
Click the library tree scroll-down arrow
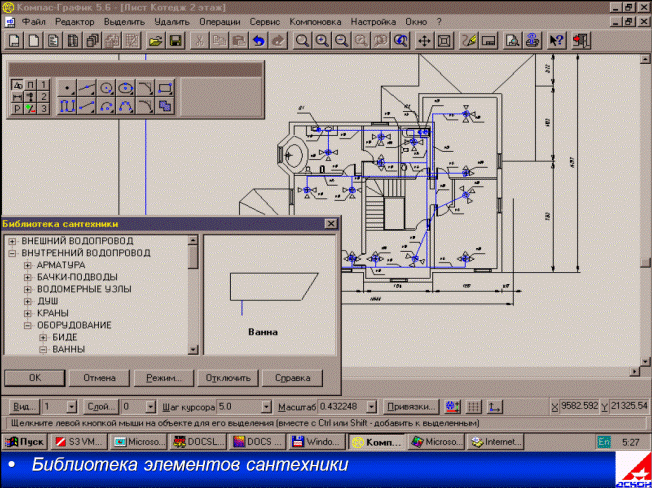[193, 350]
